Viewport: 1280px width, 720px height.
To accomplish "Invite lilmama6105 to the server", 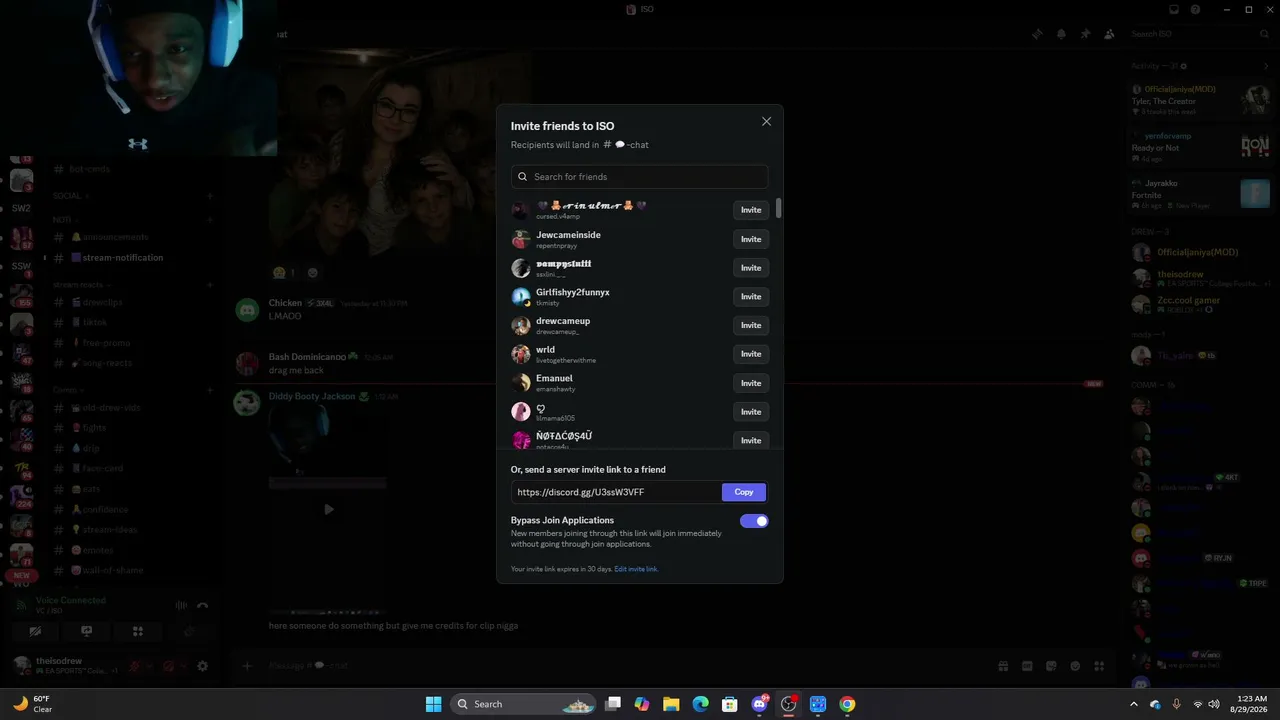I will tap(751, 412).
